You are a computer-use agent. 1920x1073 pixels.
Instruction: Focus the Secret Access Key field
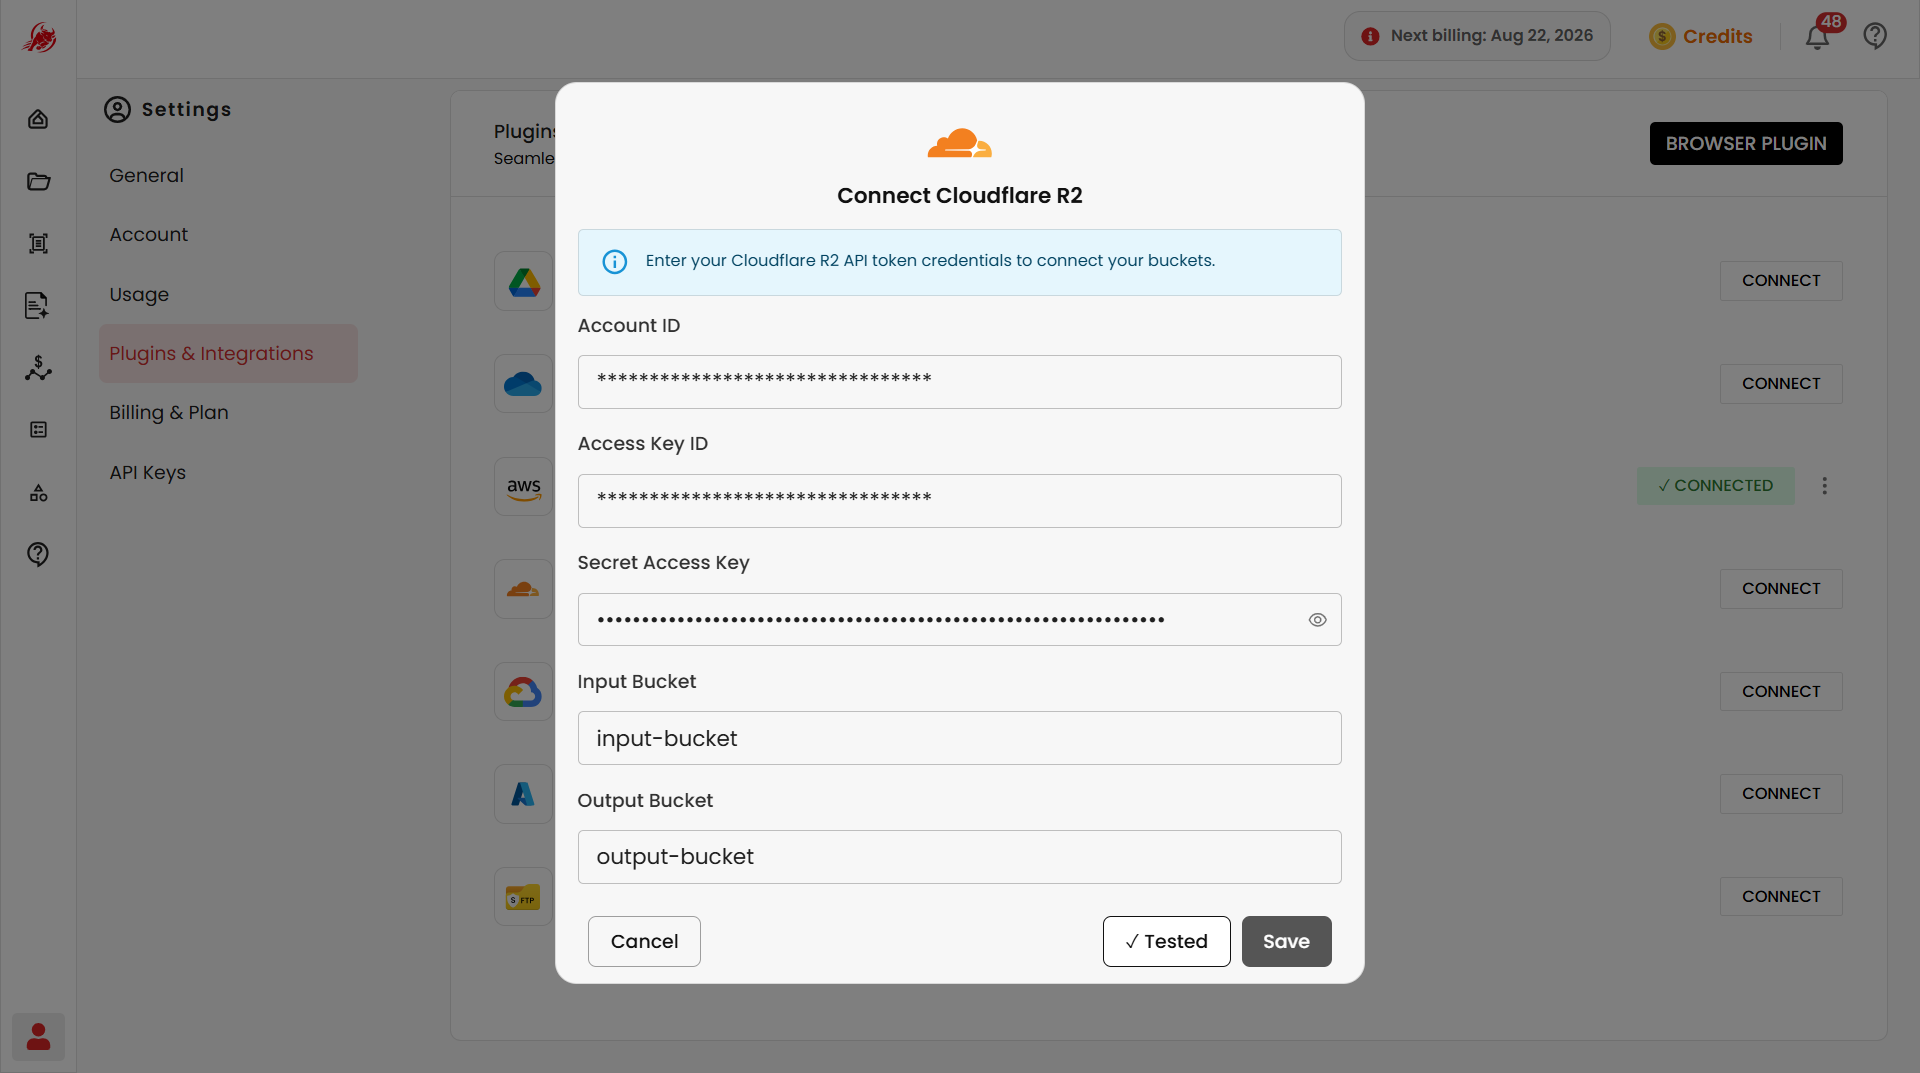click(x=959, y=620)
